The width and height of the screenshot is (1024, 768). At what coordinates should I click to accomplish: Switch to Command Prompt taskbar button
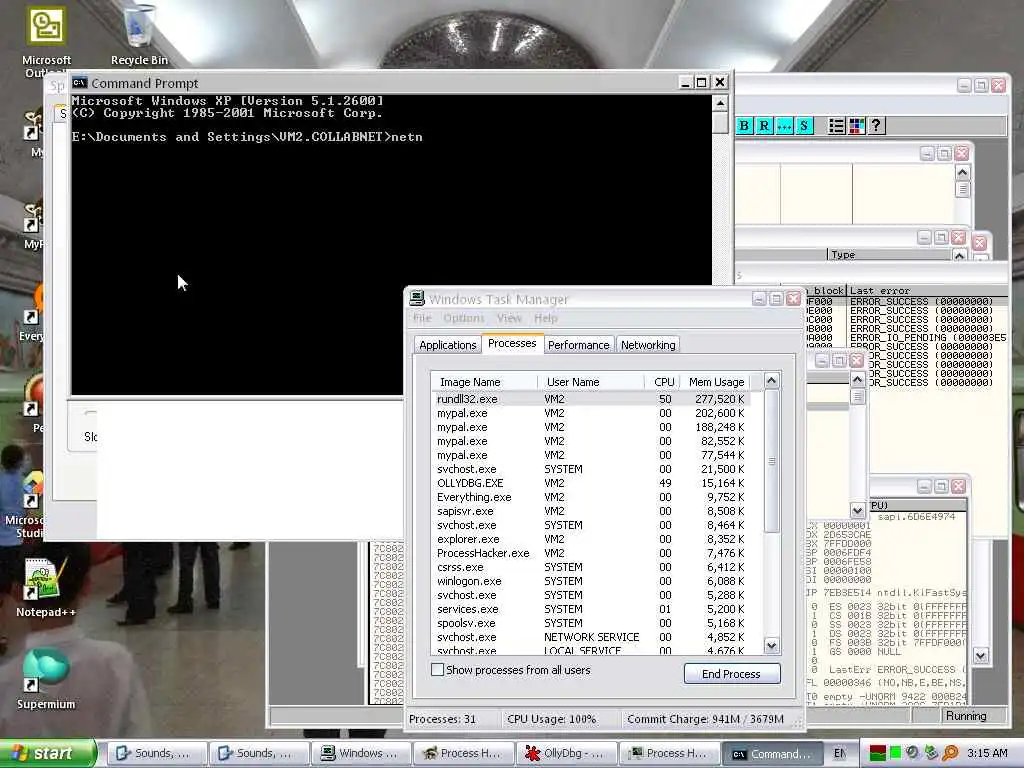click(x=771, y=753)
